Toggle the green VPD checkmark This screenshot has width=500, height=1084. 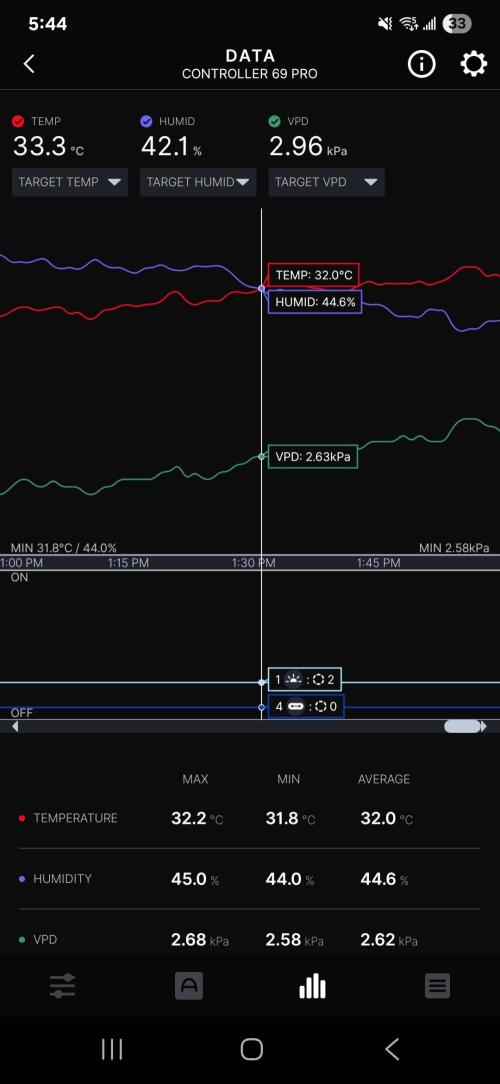[274, 122]
